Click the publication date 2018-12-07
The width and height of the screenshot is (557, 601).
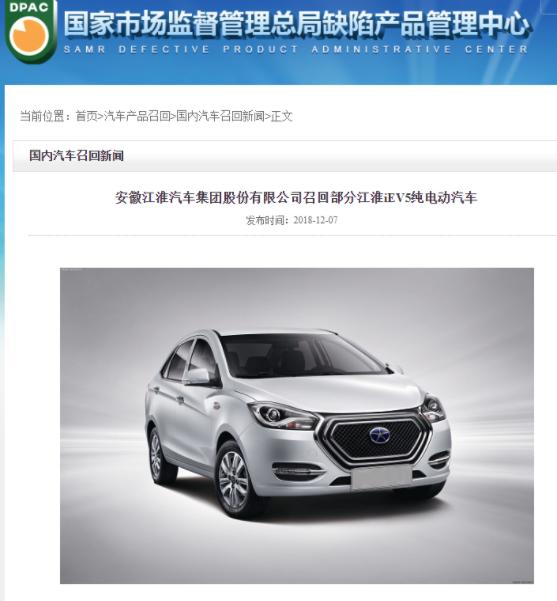coord(315,220)
